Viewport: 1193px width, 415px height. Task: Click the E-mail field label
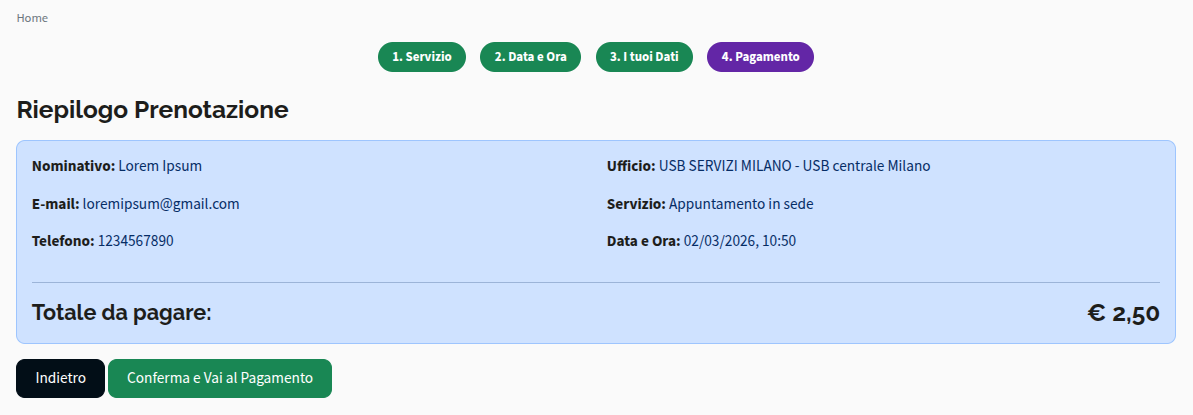tap(55, 204)
